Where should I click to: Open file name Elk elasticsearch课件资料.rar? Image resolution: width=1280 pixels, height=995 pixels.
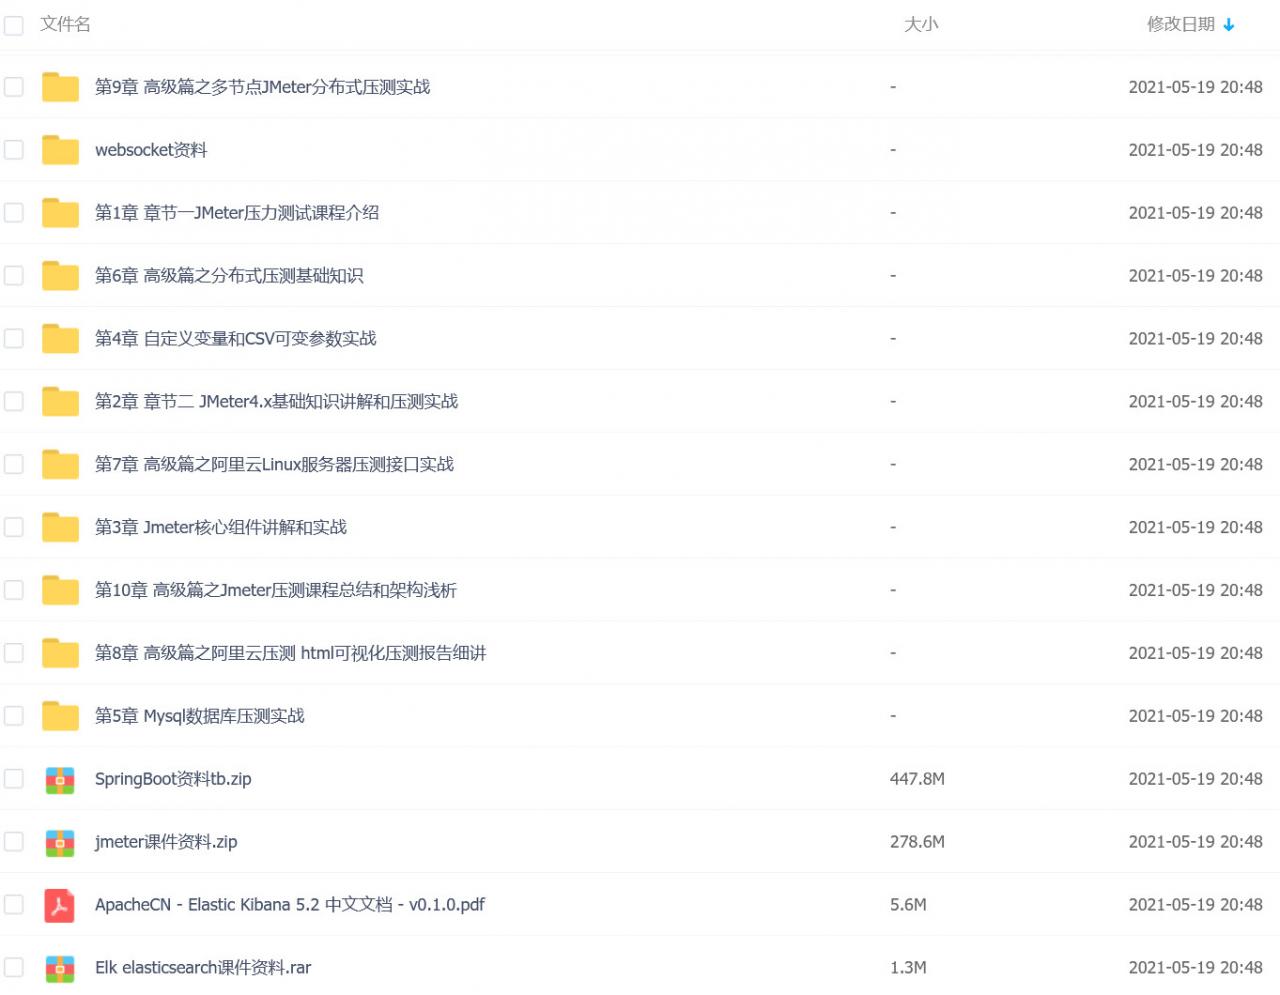coord(203,968)
